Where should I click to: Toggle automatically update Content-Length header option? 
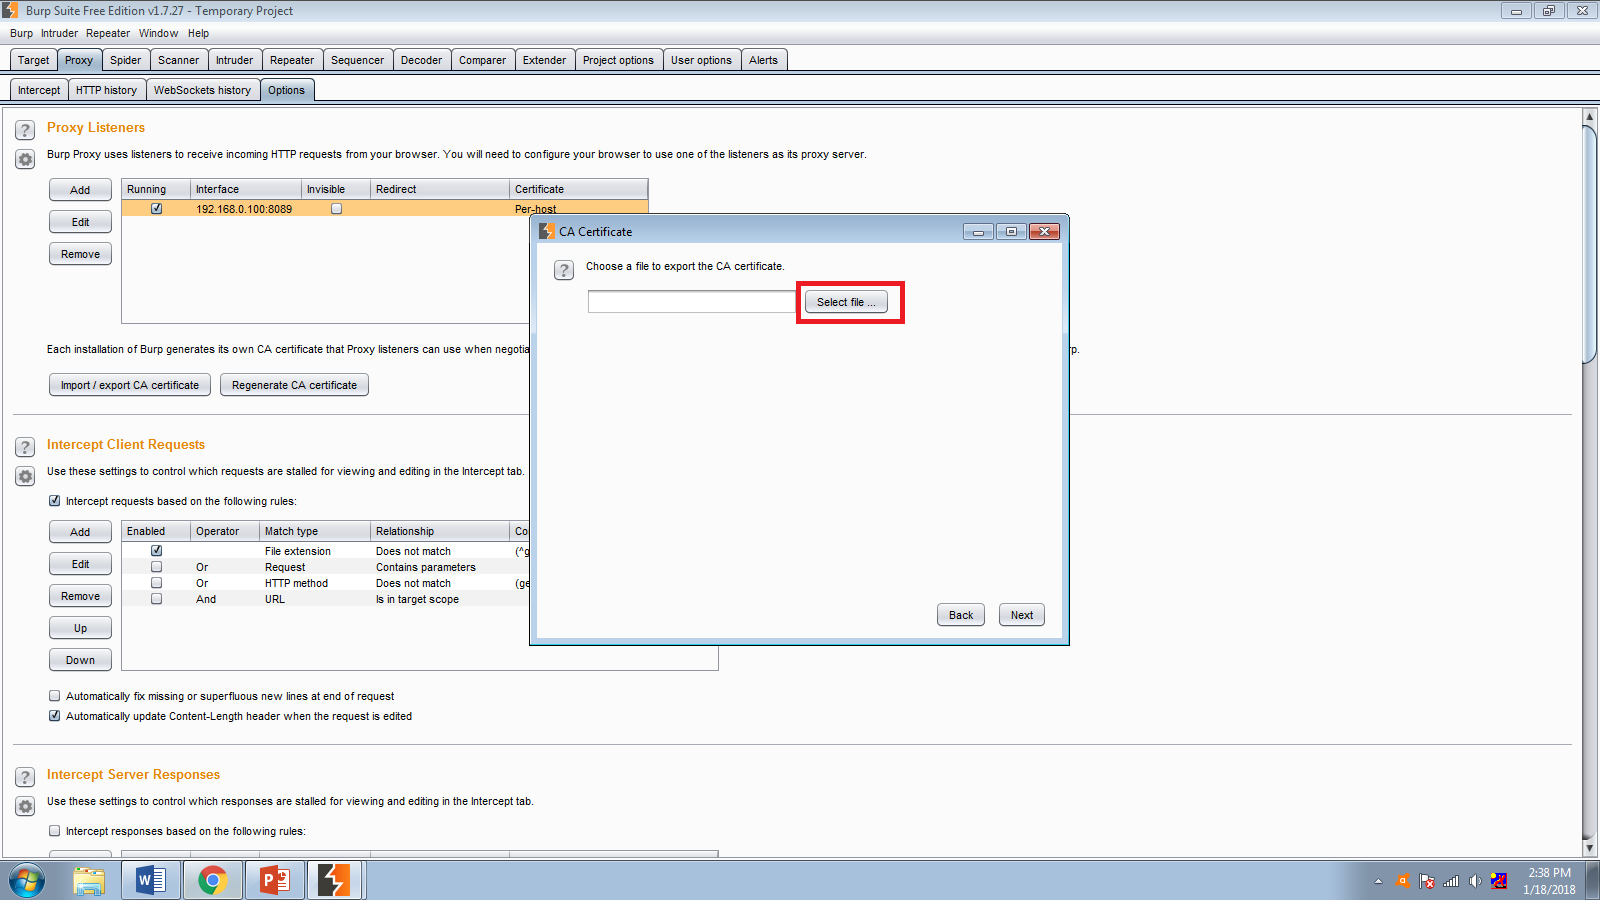pos(55,716)
